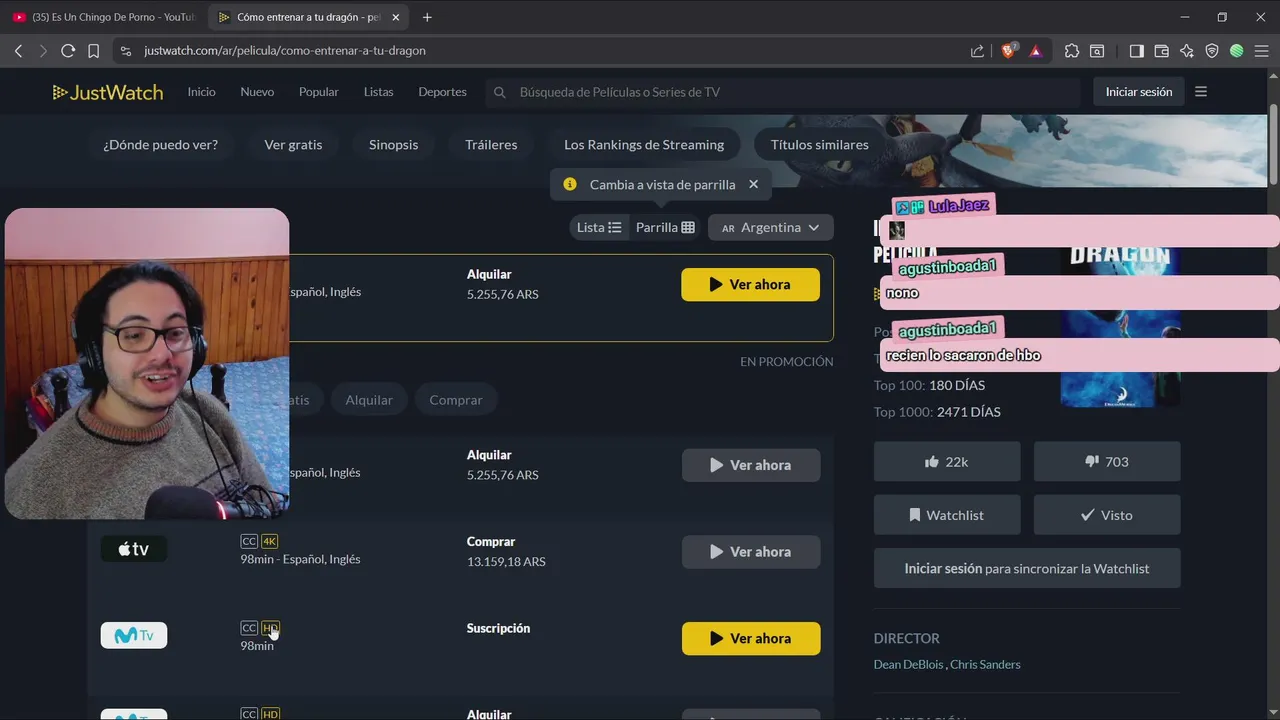Image resolution: width=1280 pixels, height=720 pixels.
Task: Click the share icon in the address bar
Action: pos(977,51)
